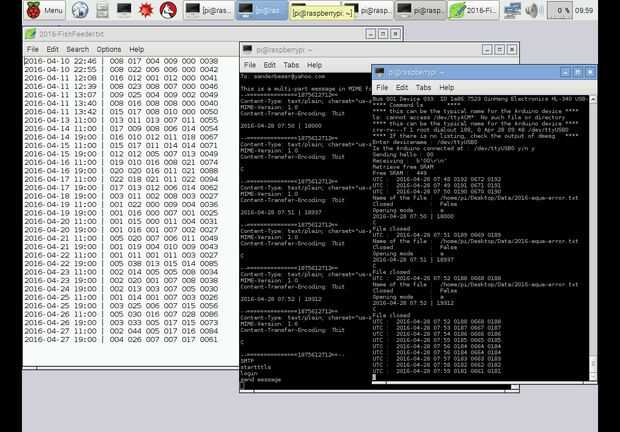Open Edit menu in the front terminal window

coord(401,87)
